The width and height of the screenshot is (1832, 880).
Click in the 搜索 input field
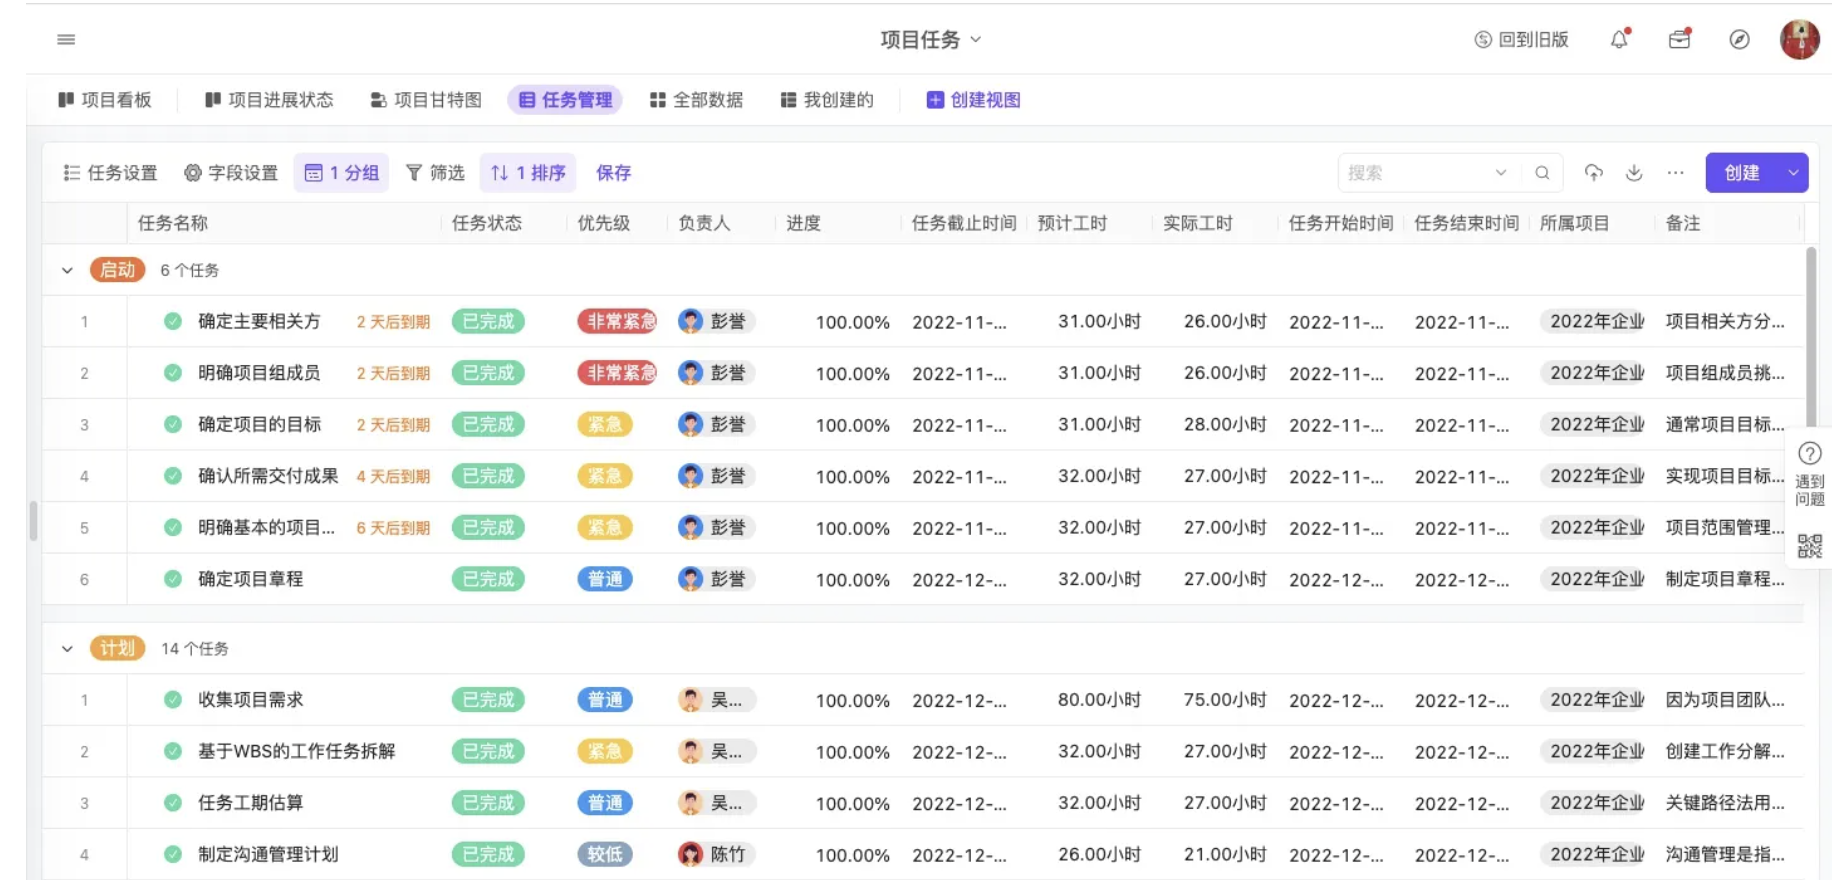[x=1415, y=173]
